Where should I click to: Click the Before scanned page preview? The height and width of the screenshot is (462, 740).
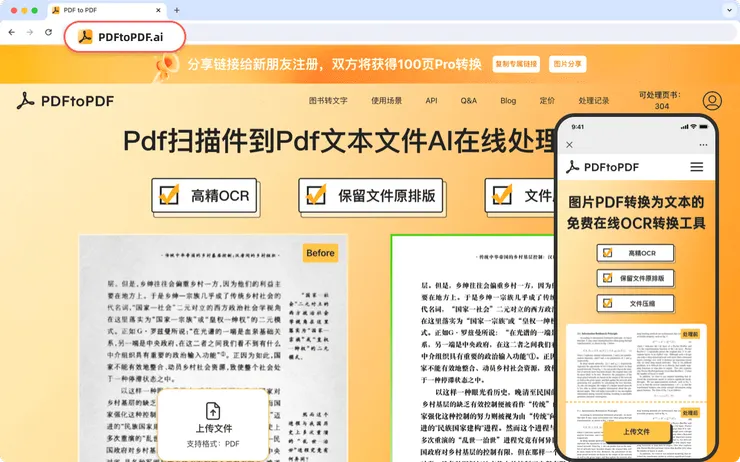[213, 348]
